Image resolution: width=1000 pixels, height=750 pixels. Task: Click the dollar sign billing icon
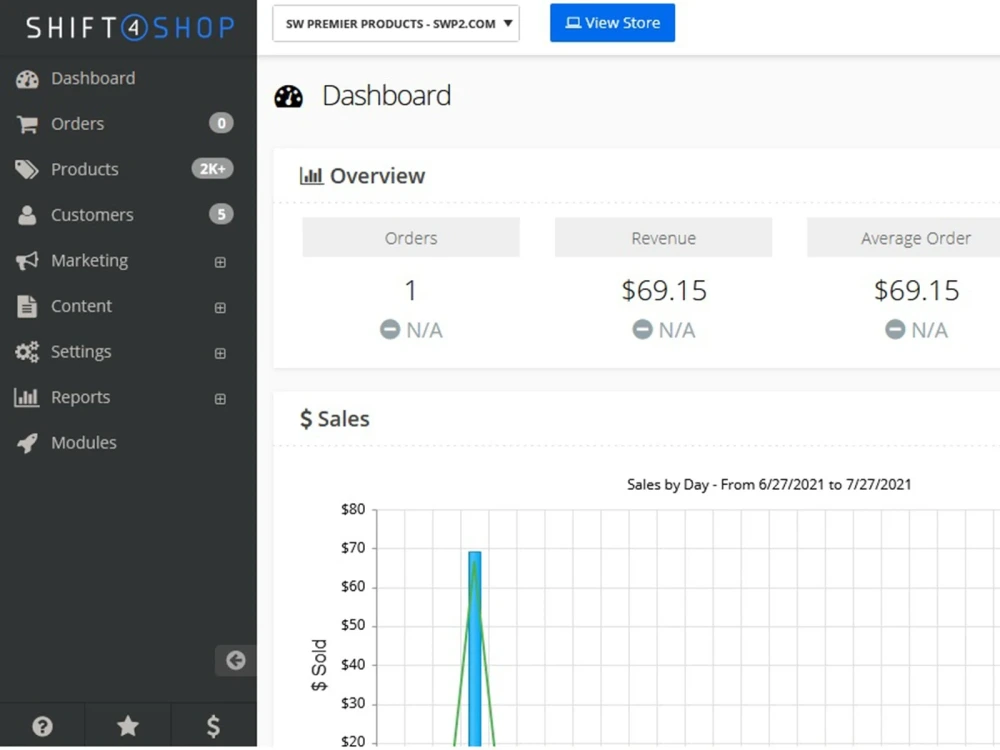pos(214,726)
